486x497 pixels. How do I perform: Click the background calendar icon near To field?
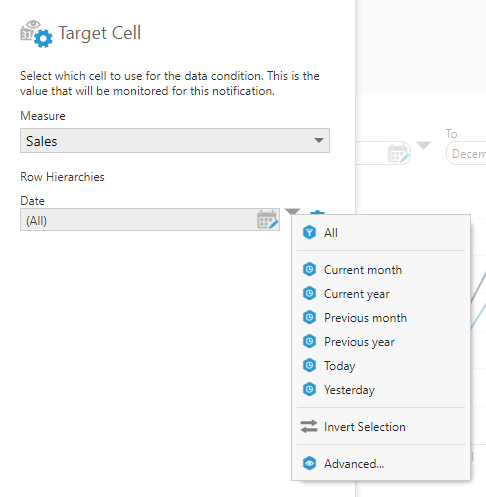tap(399, 153)
